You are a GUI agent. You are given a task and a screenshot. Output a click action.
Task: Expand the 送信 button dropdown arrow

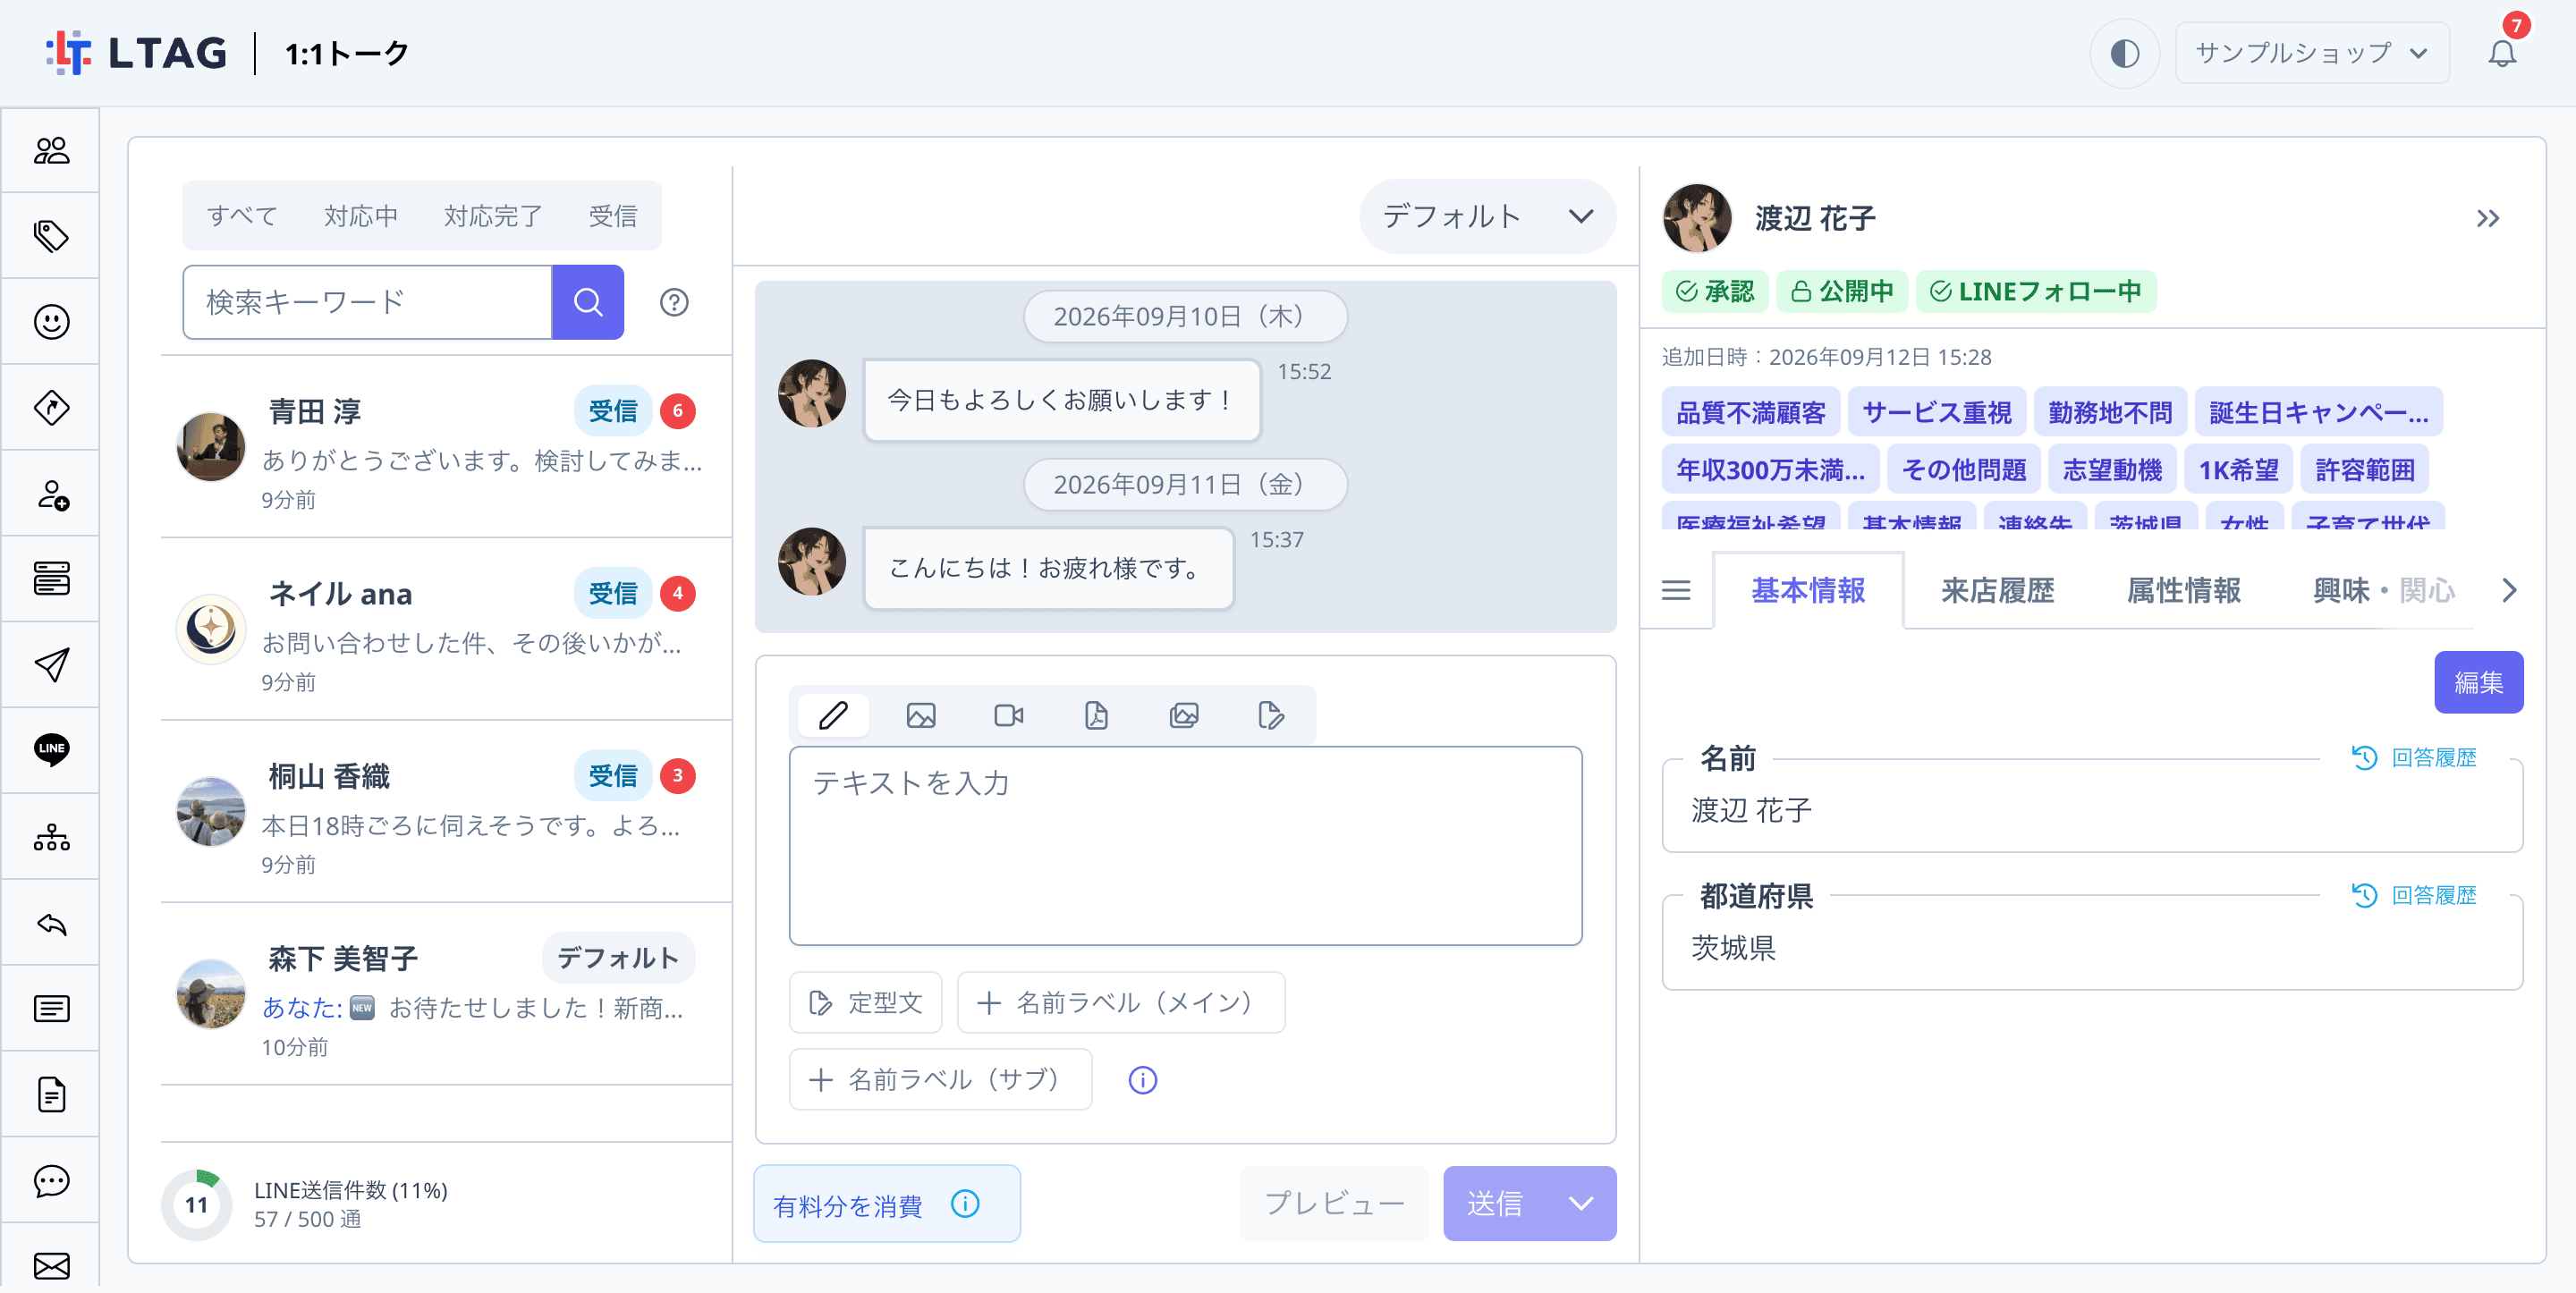click(1580, 1203)
